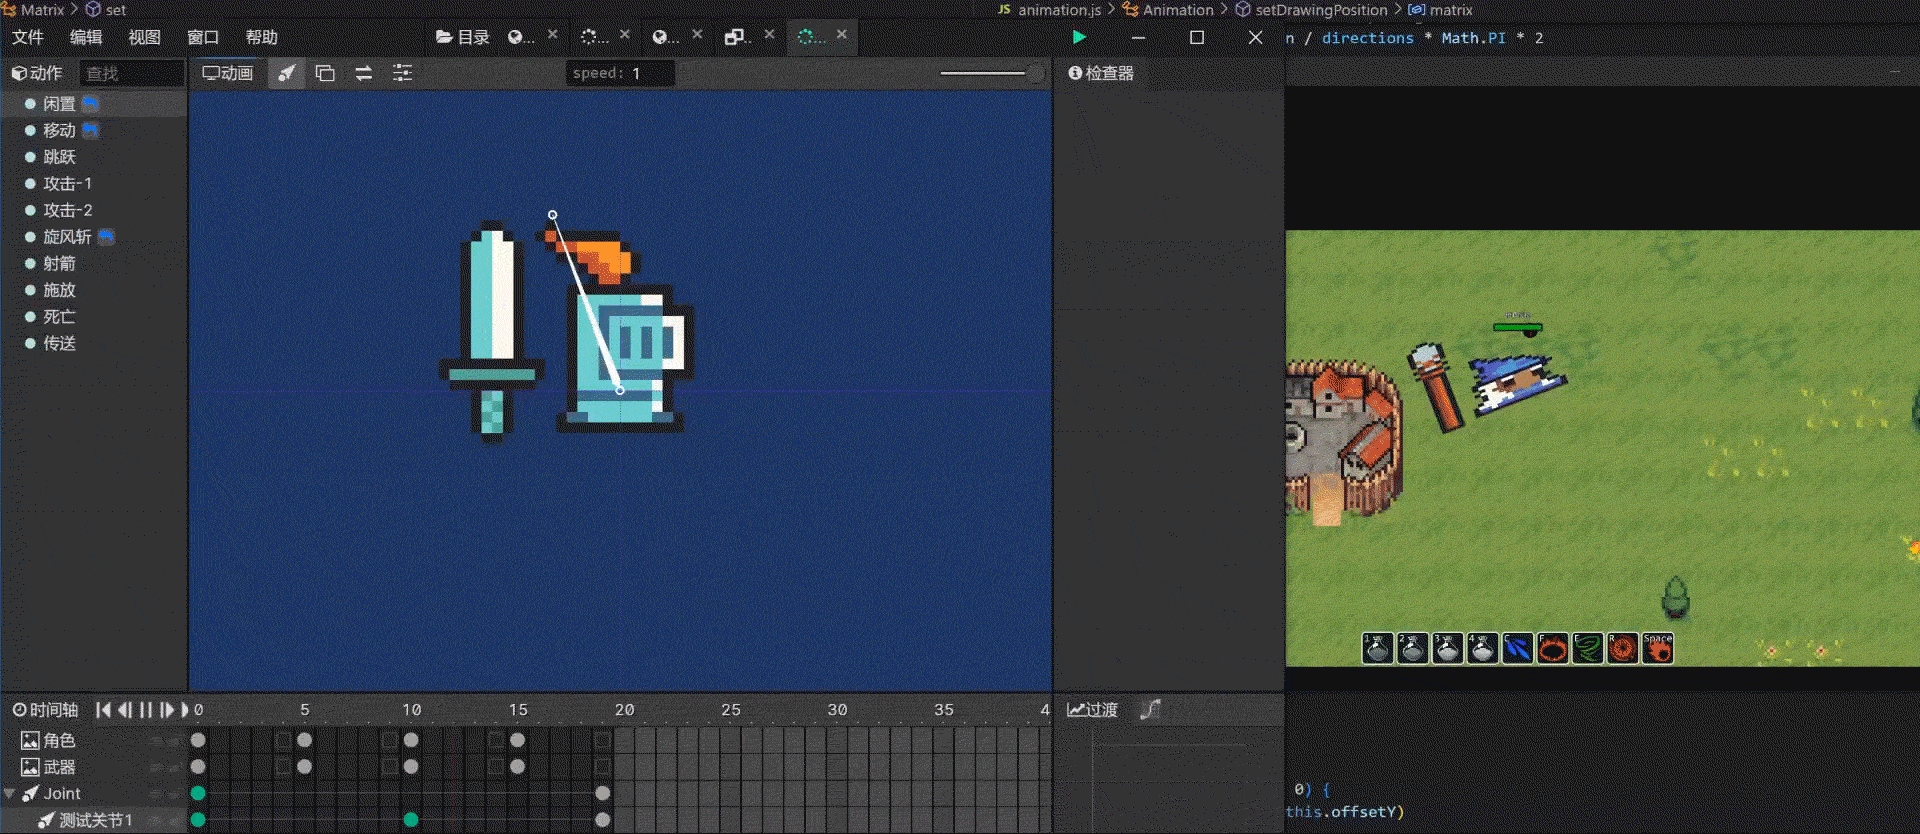The height and width of the screenshot is (834, 1920).
Task: Click the overlapping frames icon in the toolbar
Action: click(325, 73)
